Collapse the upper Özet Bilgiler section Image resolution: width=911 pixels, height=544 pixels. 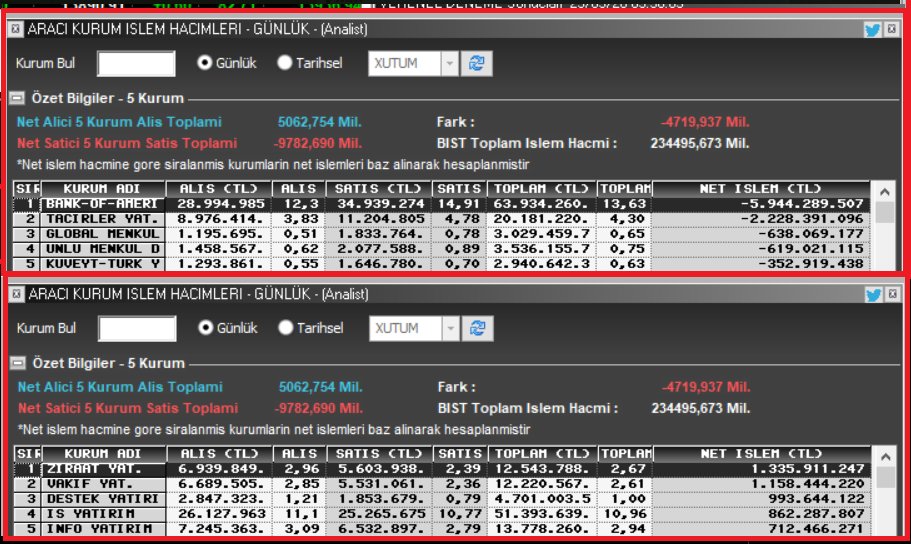[17, 98]
